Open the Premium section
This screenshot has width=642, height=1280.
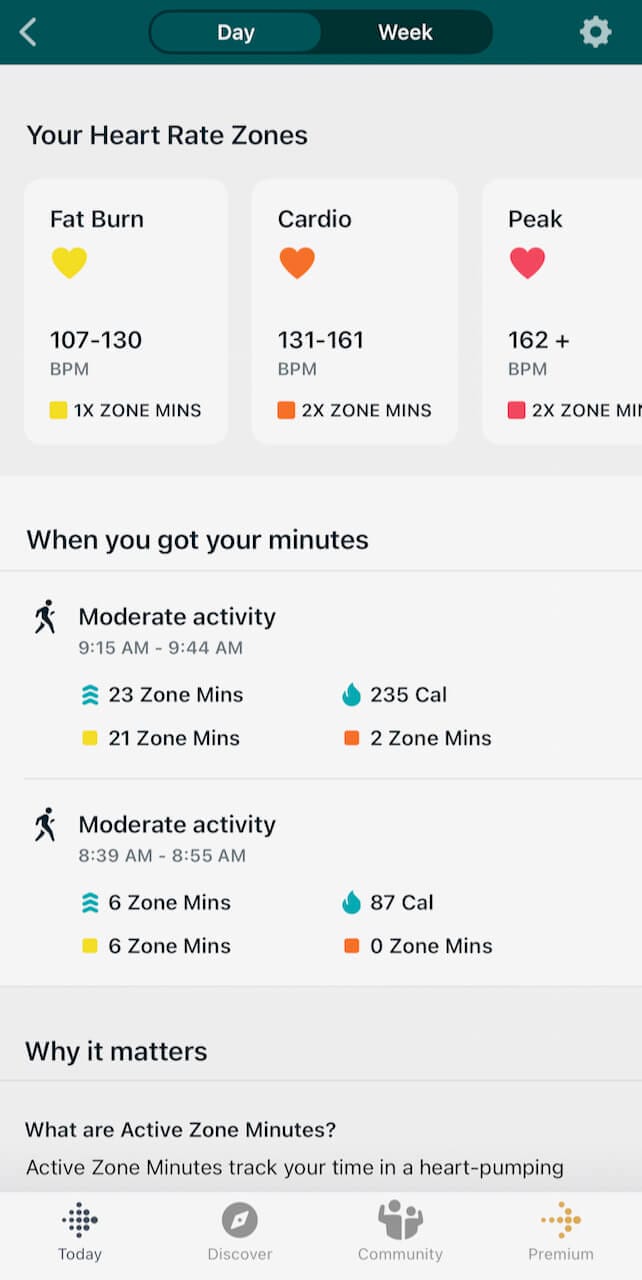[x=561, y=1221]
